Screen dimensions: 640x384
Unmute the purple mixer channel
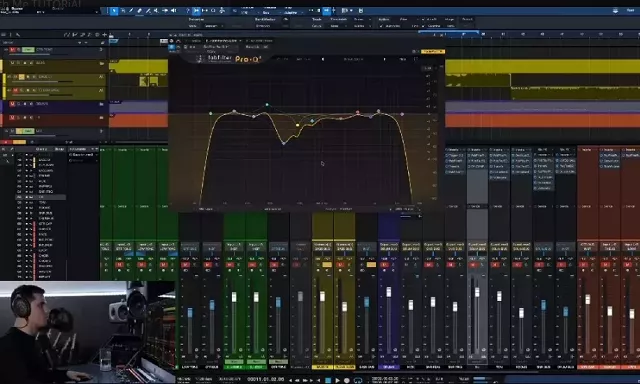[384, 265]
